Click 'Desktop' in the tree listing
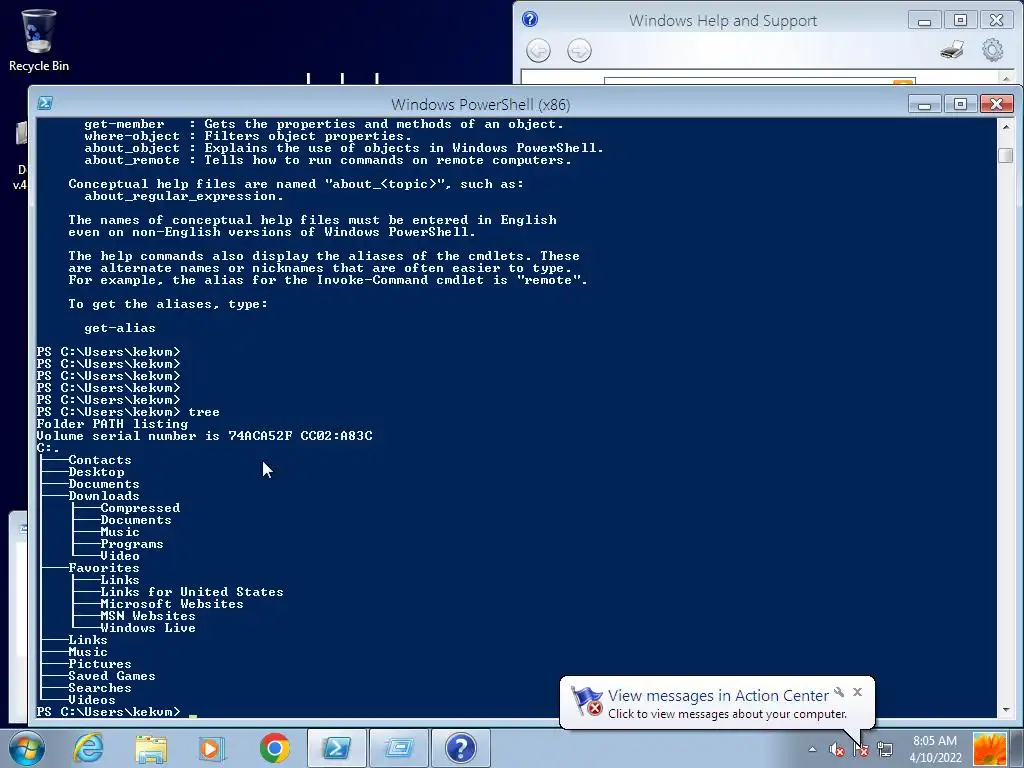This screenshot has height=768, width=1024. click(x=96, y=472)
